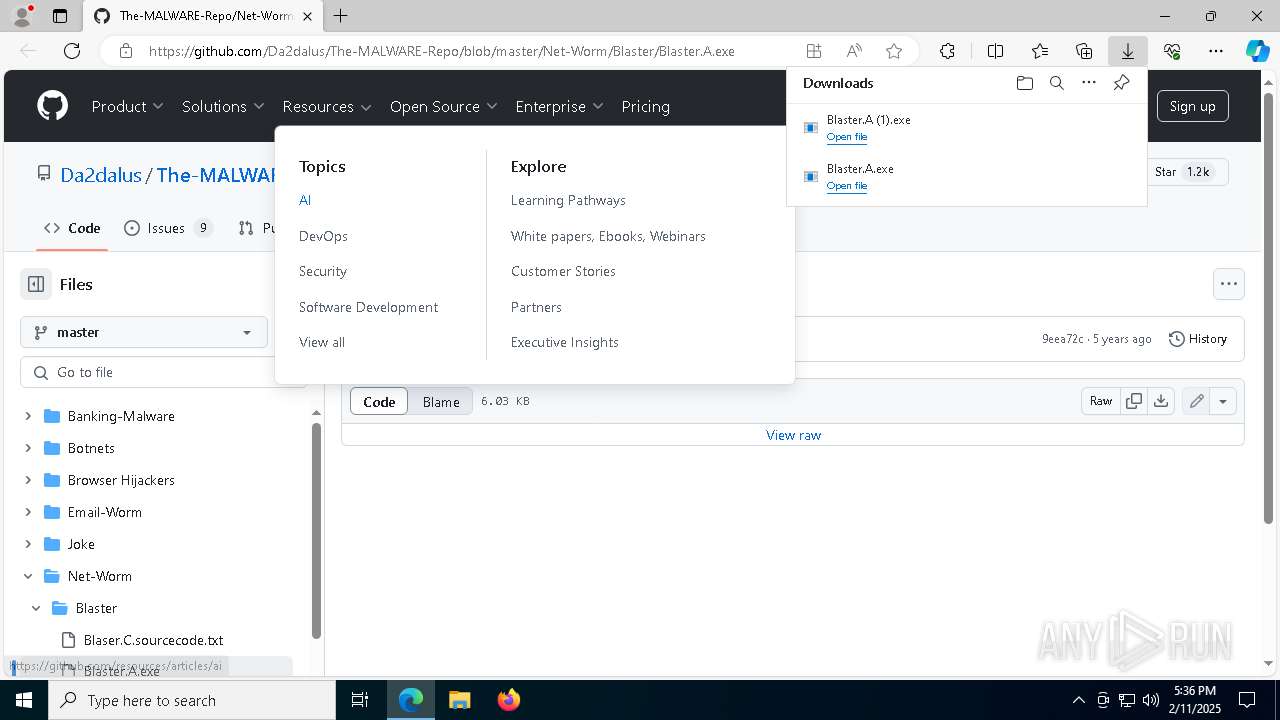Viewport: 1280px width, 720px height.
Task: Open new browser tab
Action: (x=341, y=16)
